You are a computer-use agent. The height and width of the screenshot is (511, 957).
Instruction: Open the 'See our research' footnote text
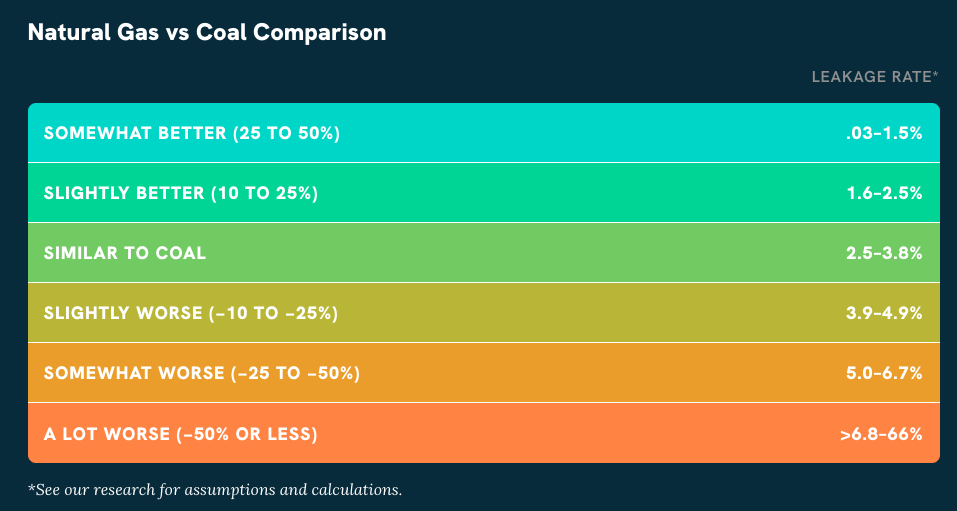[x=215, y=490]
